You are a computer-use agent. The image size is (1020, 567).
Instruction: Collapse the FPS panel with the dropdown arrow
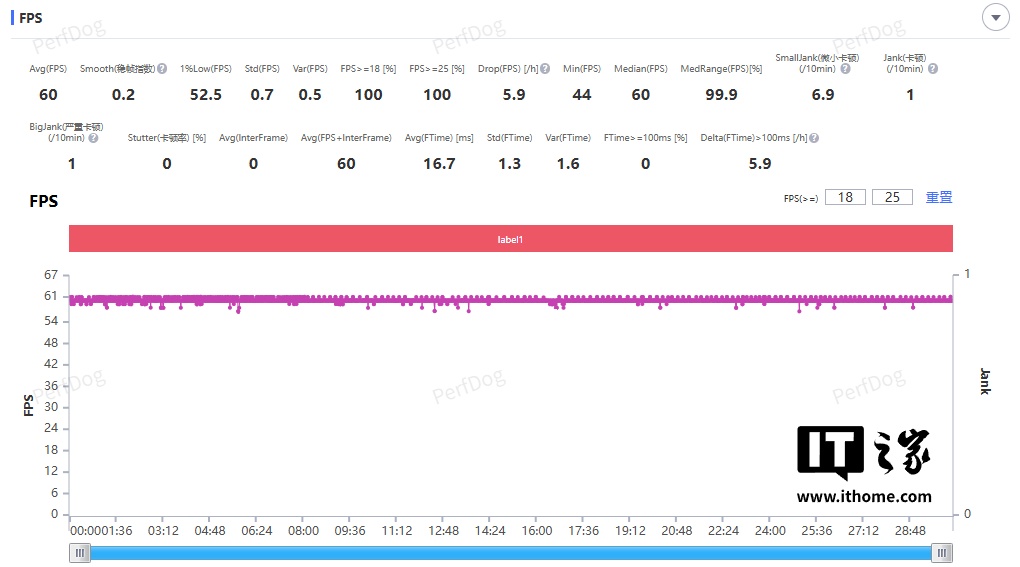tap(995, 18)
